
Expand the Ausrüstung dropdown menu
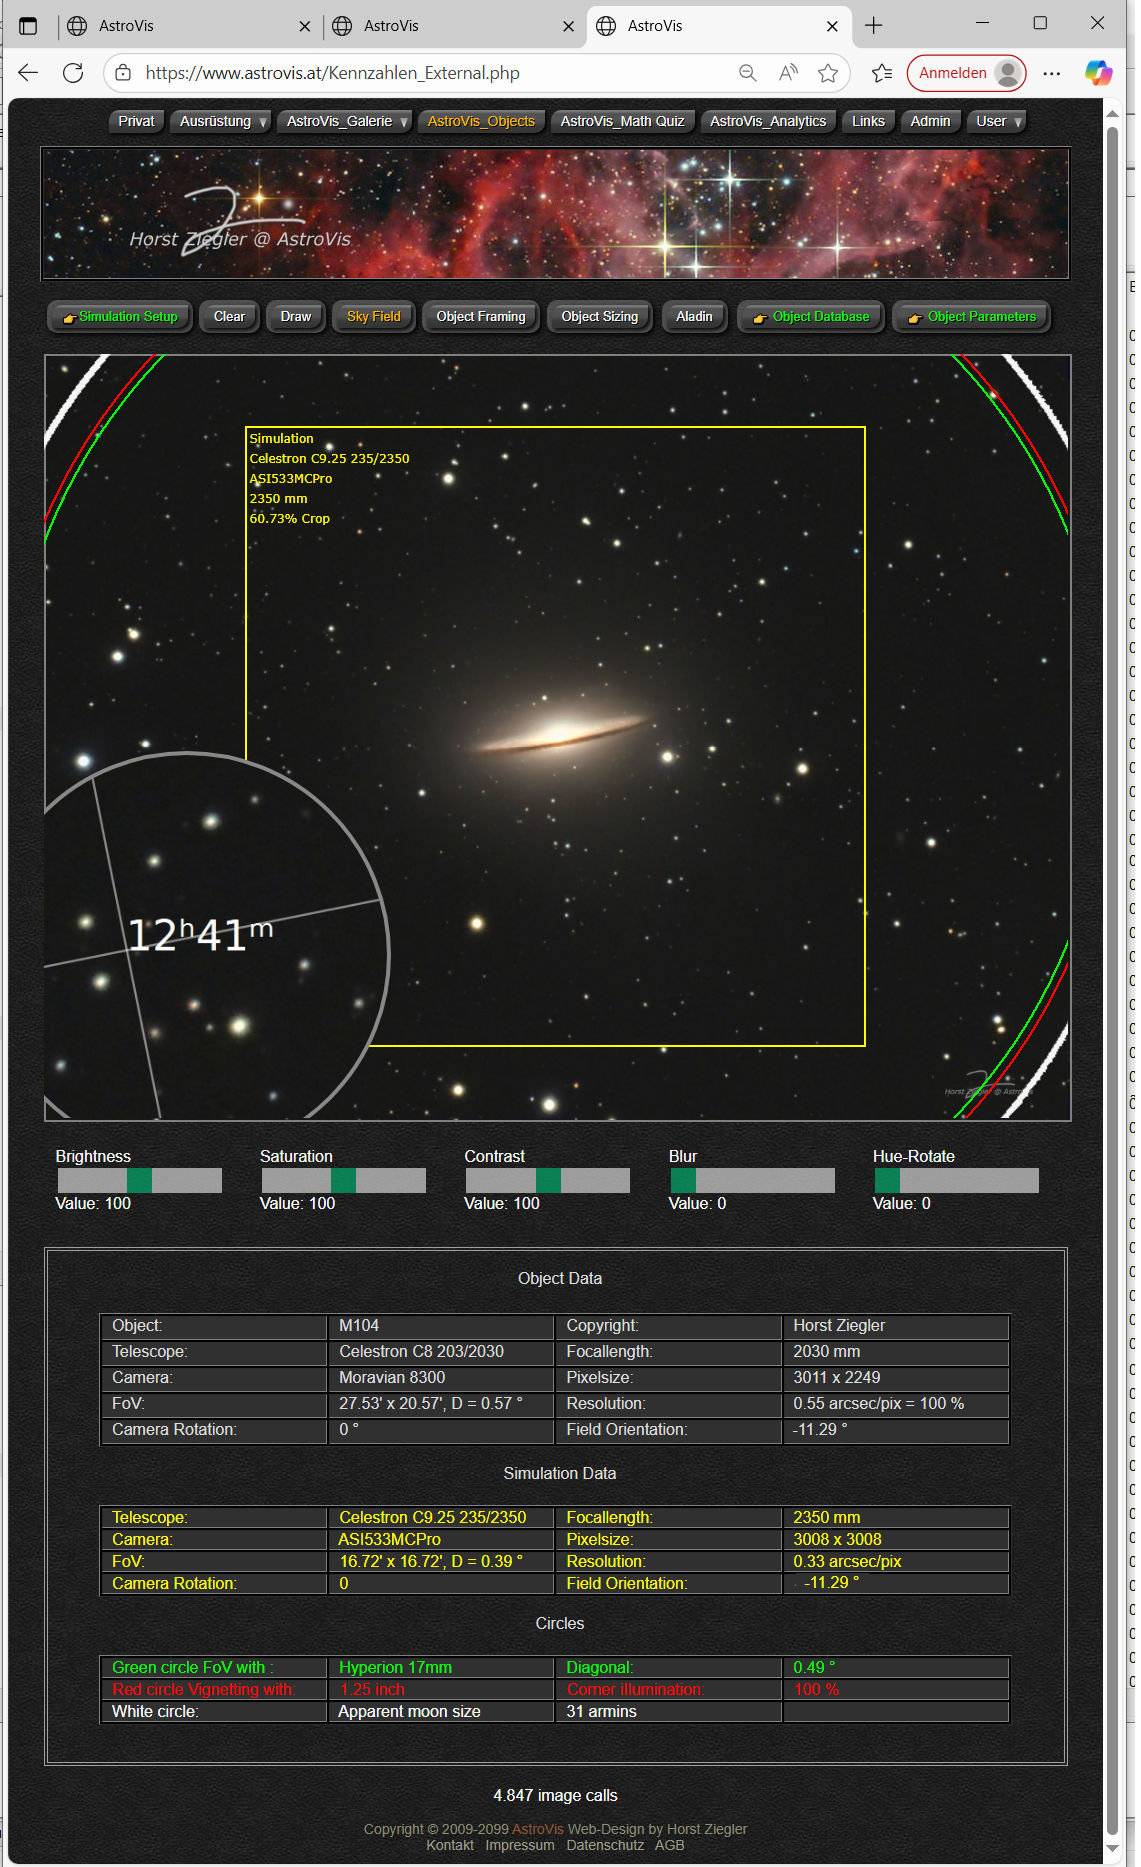click(x=222, y=121)
